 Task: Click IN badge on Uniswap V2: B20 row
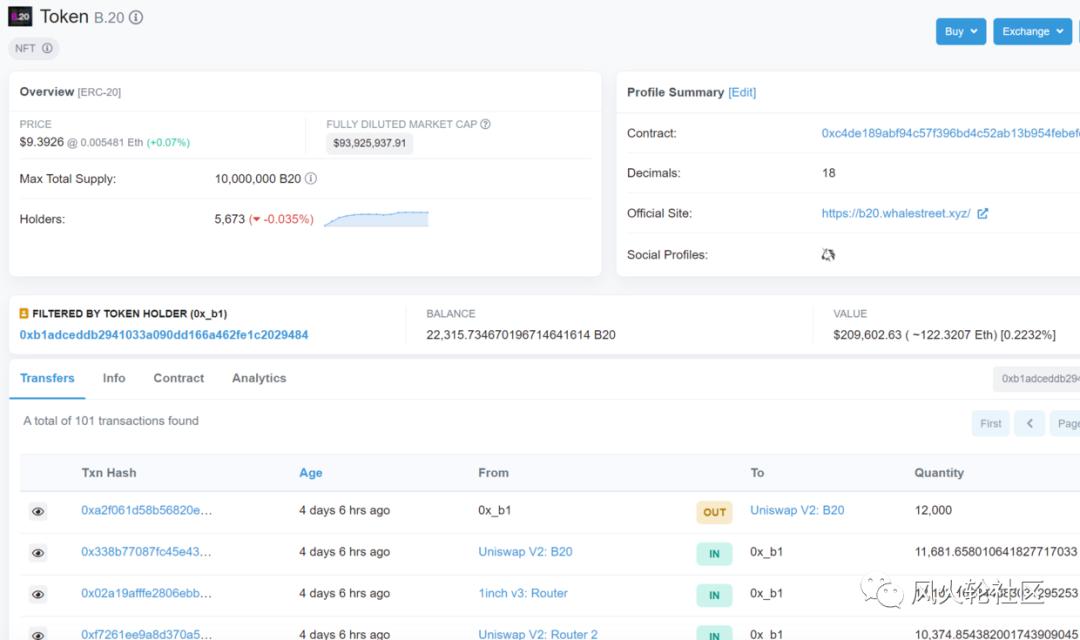(x=714, y=553)
